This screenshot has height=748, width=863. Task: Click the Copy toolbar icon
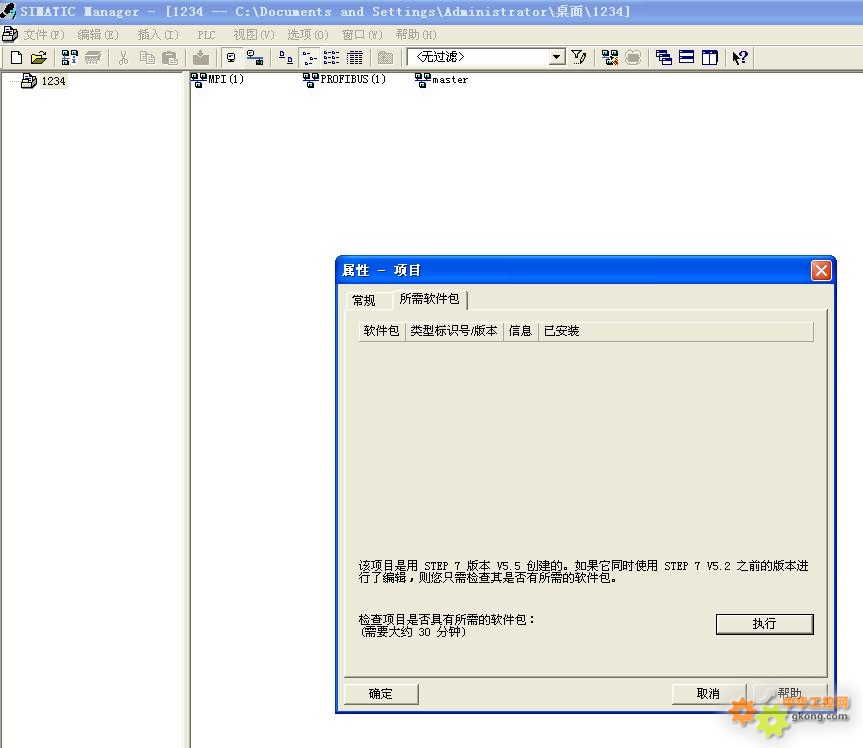[x=147, y=57]
